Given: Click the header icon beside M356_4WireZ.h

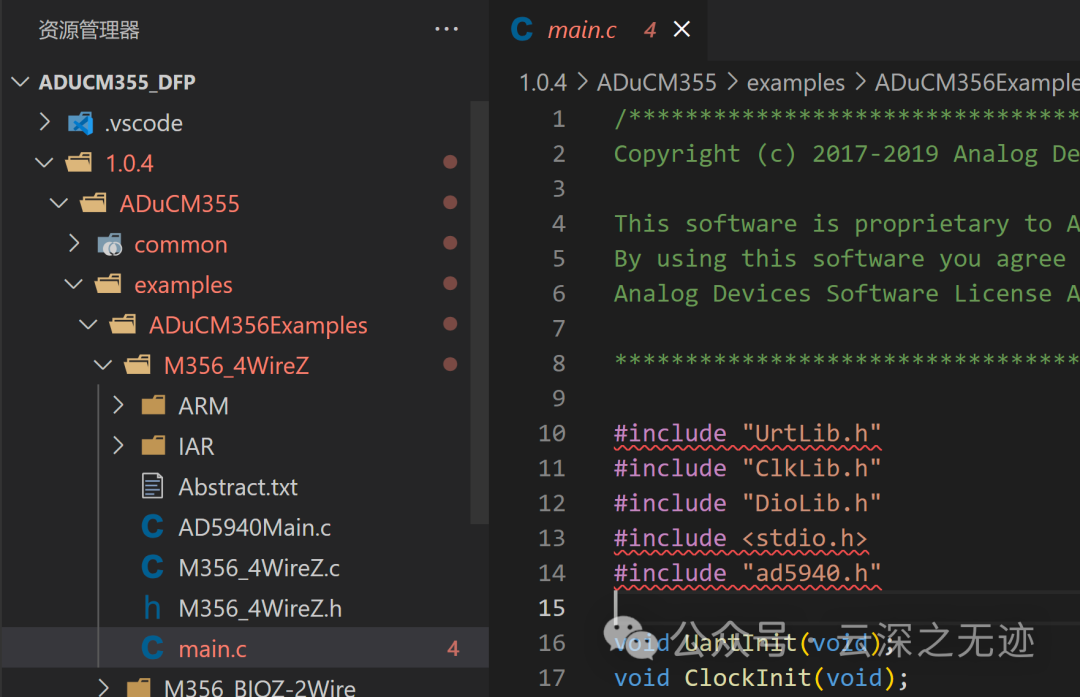Looking at the screenshot, I should (x=152, y=609).
